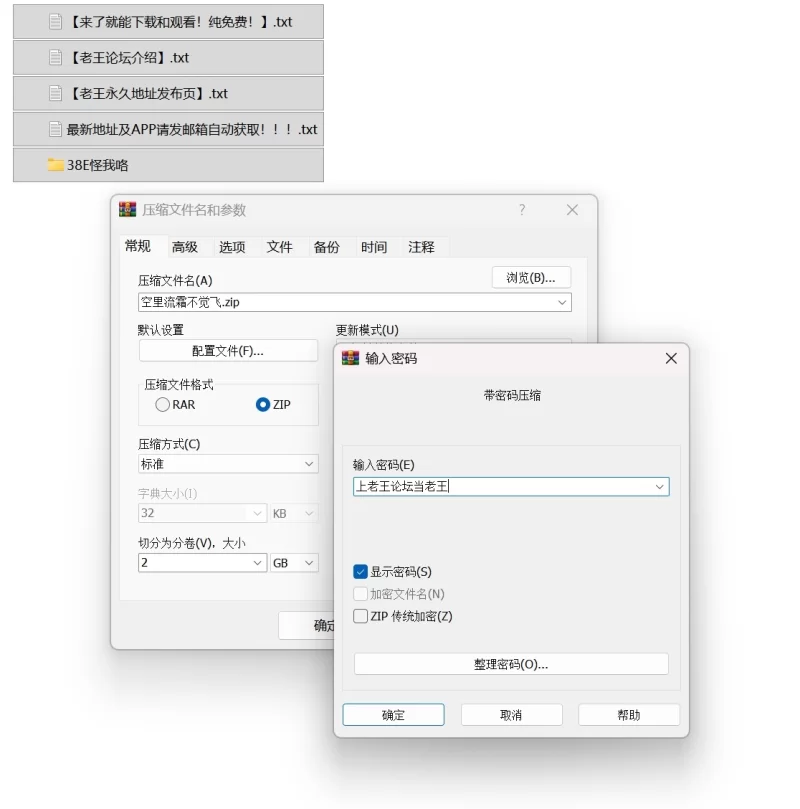The width and height of the screenshot is (800, 809).
Task: Click the question mark help icon in the archive dialog
Action: pyautogui.click(x=522, y=209)
